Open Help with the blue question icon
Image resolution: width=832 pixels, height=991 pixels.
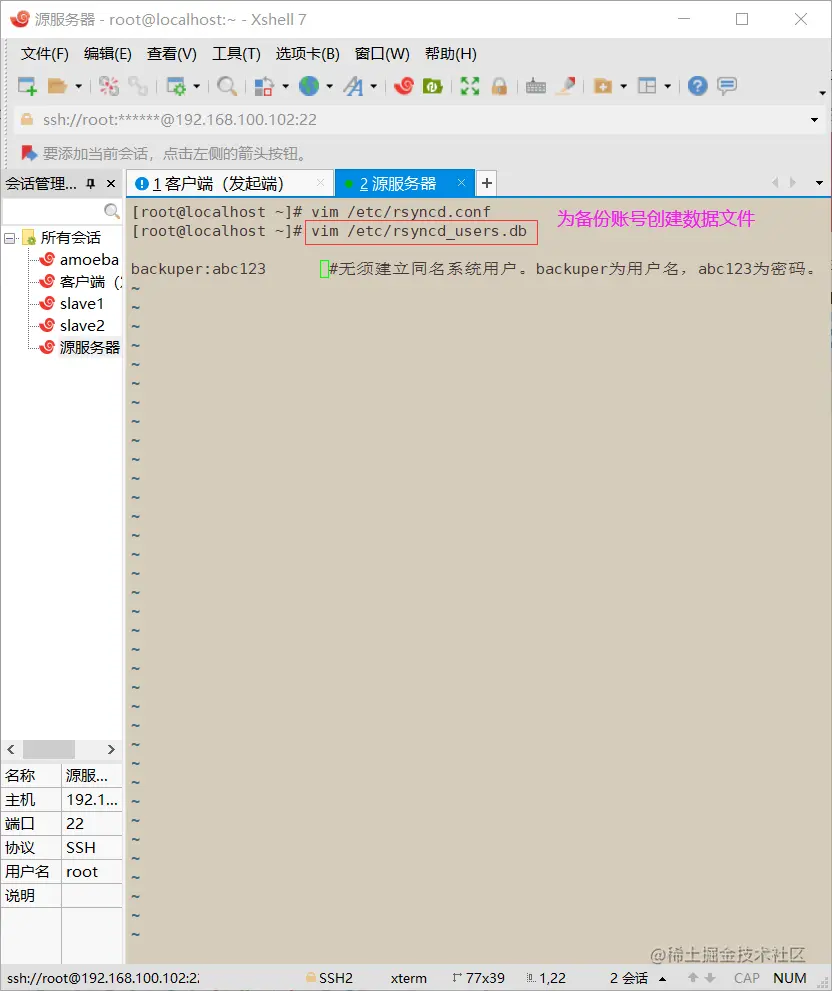click(697, 86)
